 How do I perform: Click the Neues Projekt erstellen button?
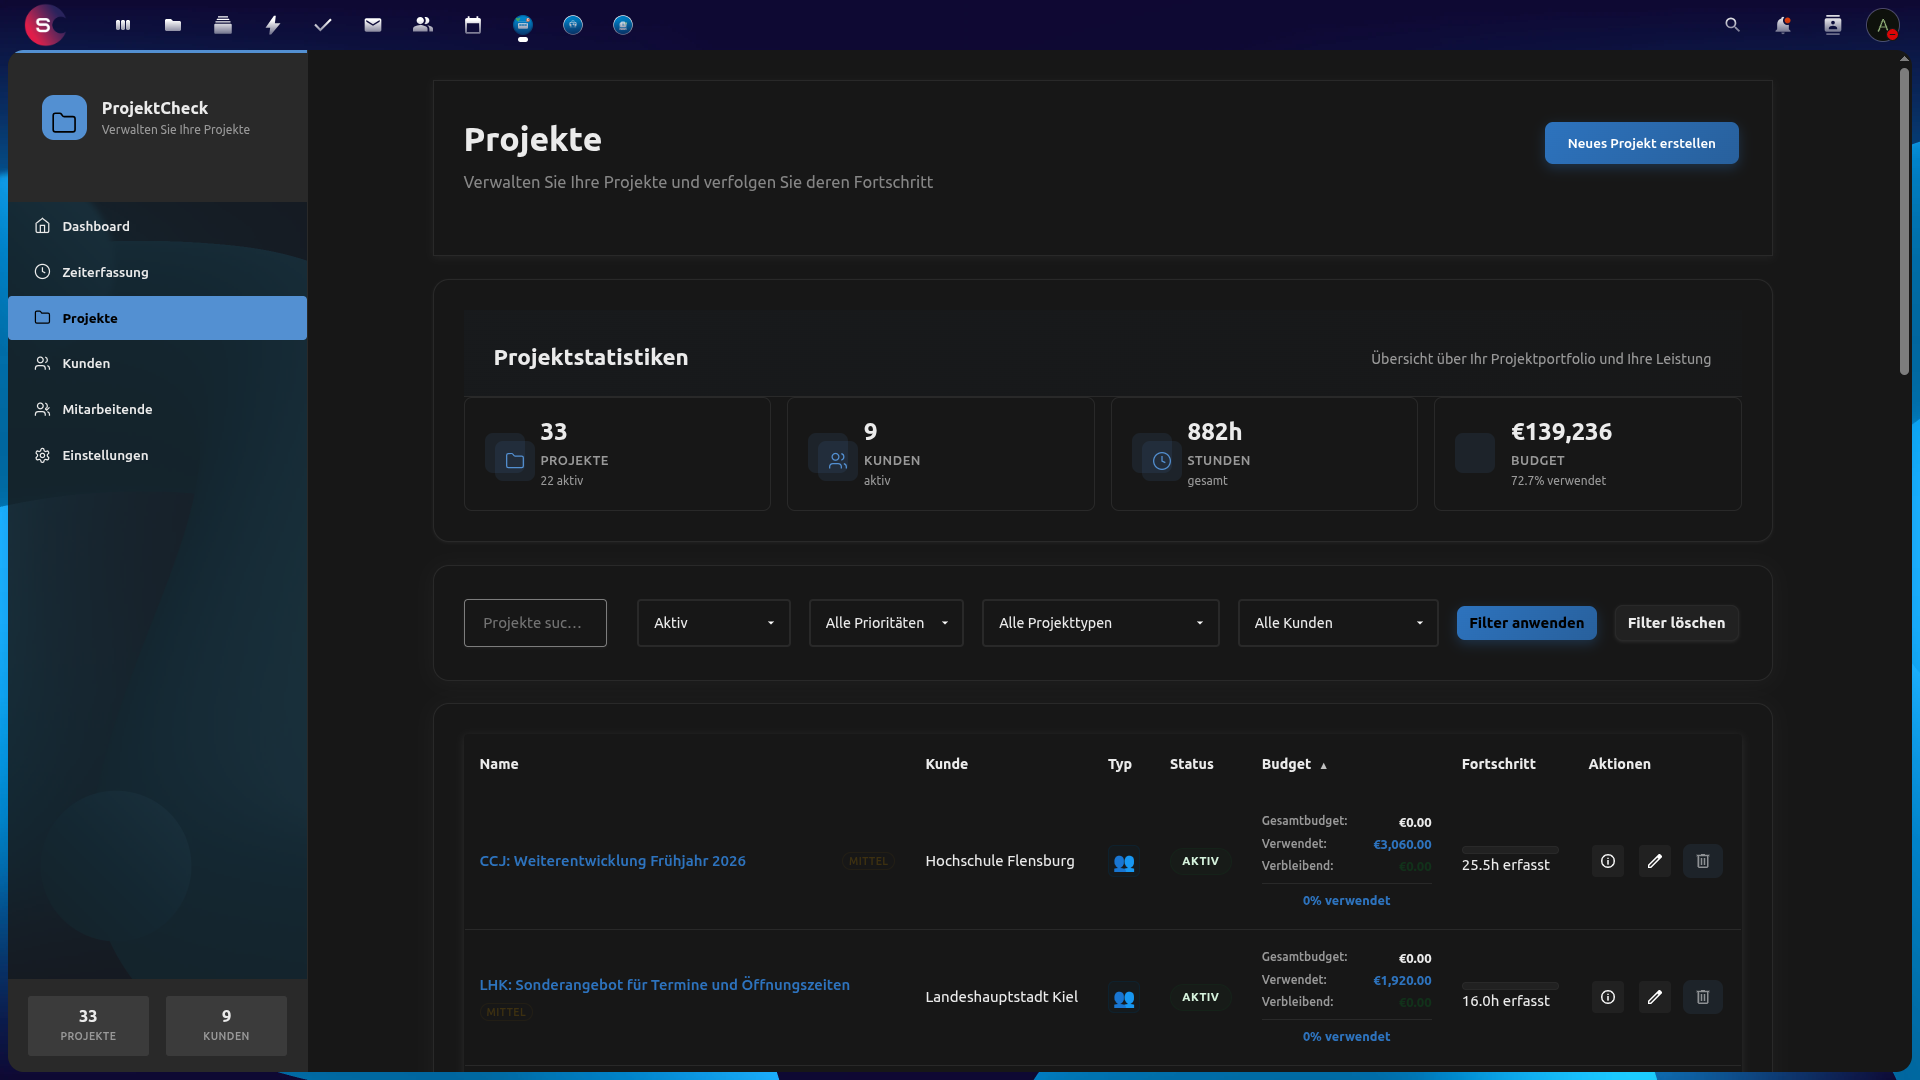1640,143
